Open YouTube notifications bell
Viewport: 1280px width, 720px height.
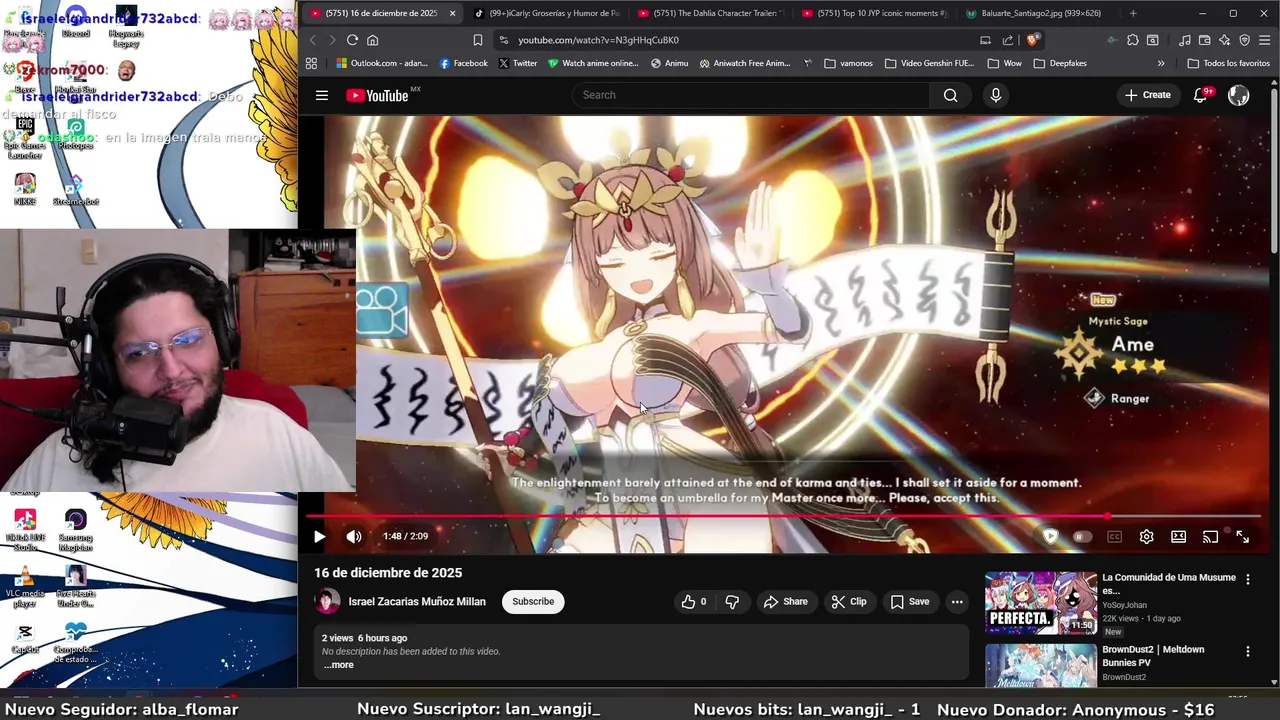1201,95
